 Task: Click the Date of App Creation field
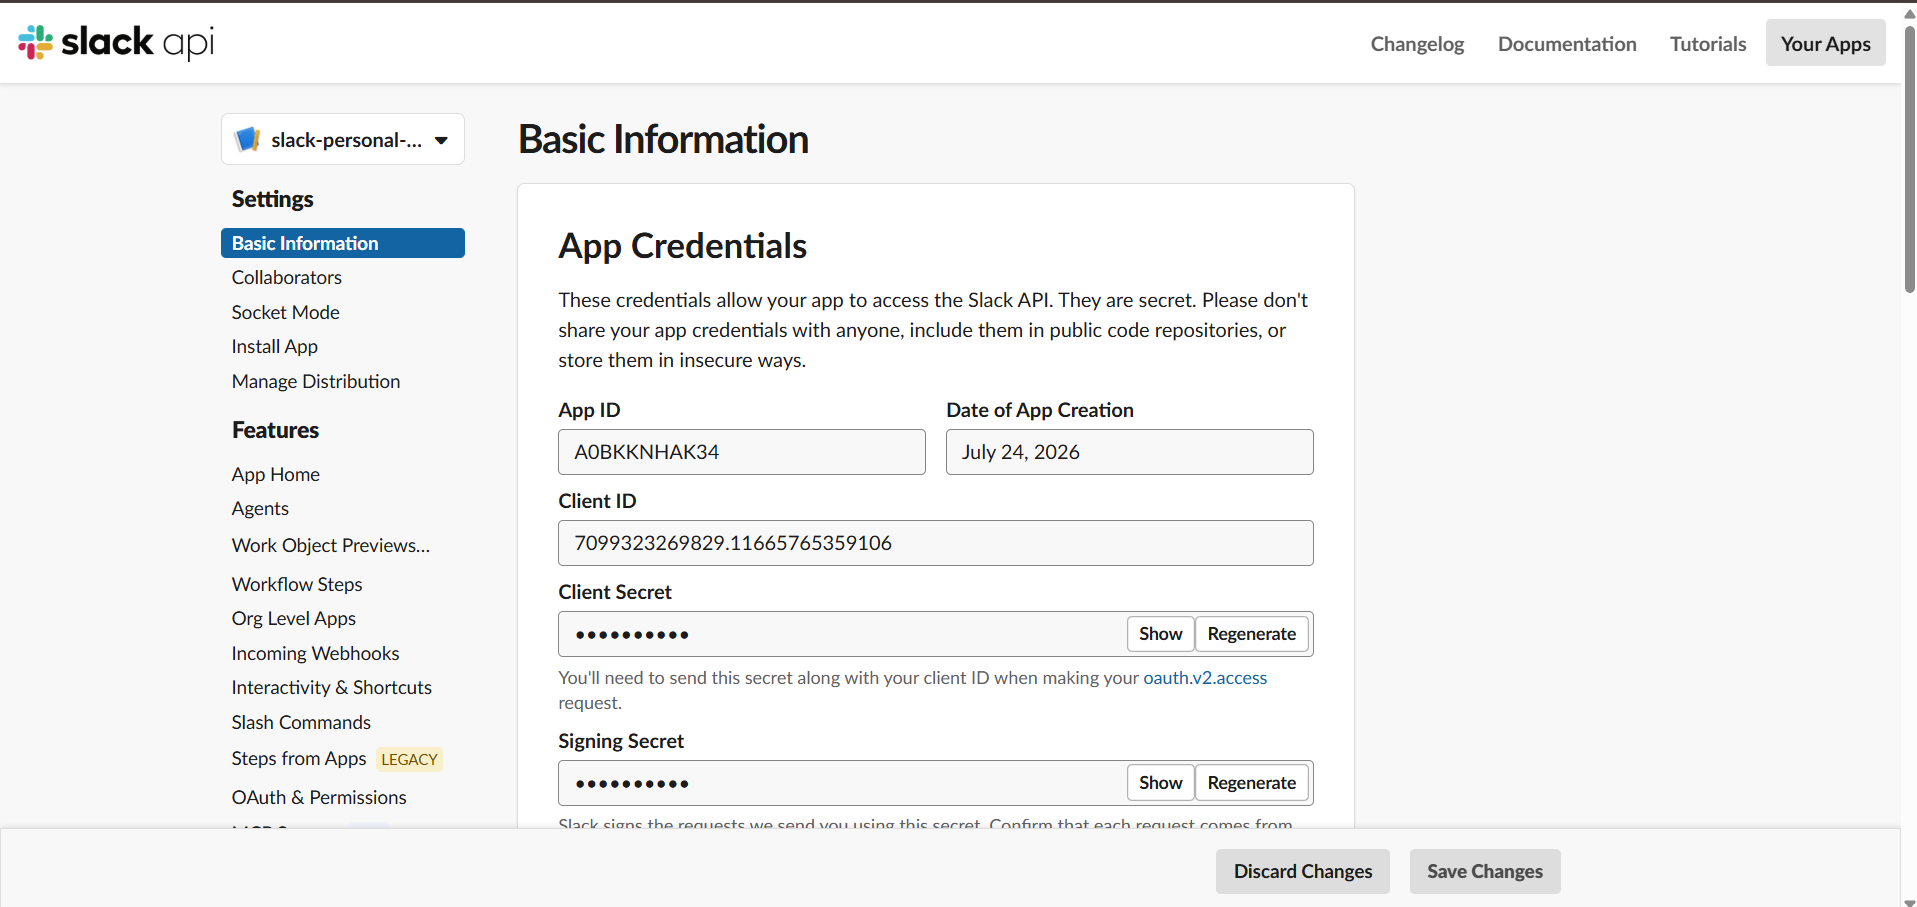coord(1130,452)
